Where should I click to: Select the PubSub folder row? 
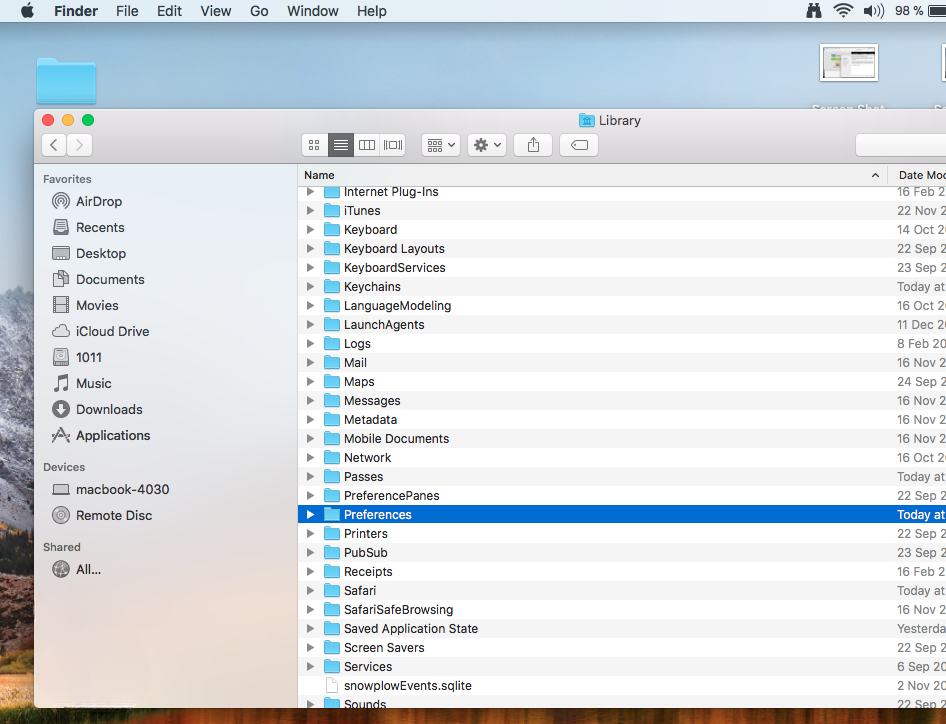(622, 553)
